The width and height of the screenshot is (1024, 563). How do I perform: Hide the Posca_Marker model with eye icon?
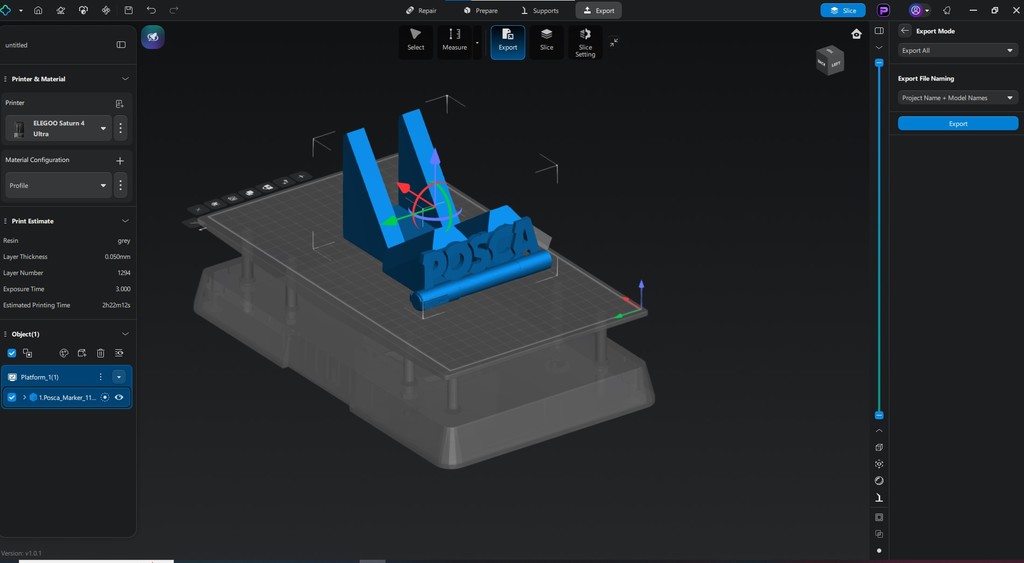tap(119, 397)
